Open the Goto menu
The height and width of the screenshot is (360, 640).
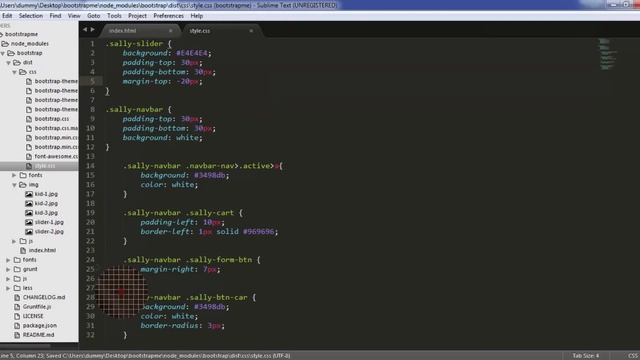[93, 16]
